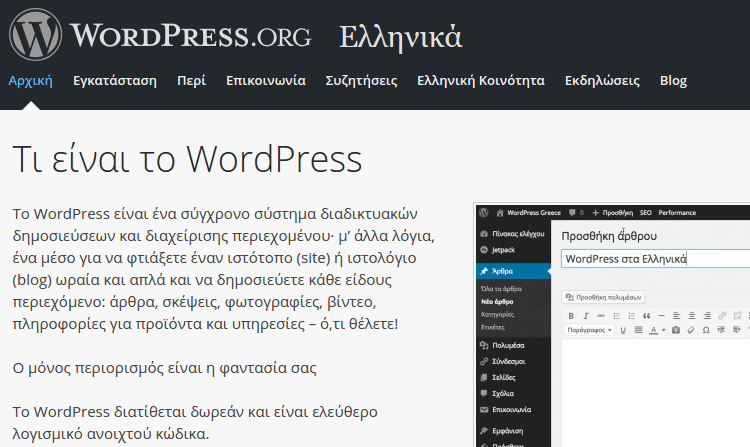
Task: Select Νέο άρθρο submenu item
Action: pos(497,302)
